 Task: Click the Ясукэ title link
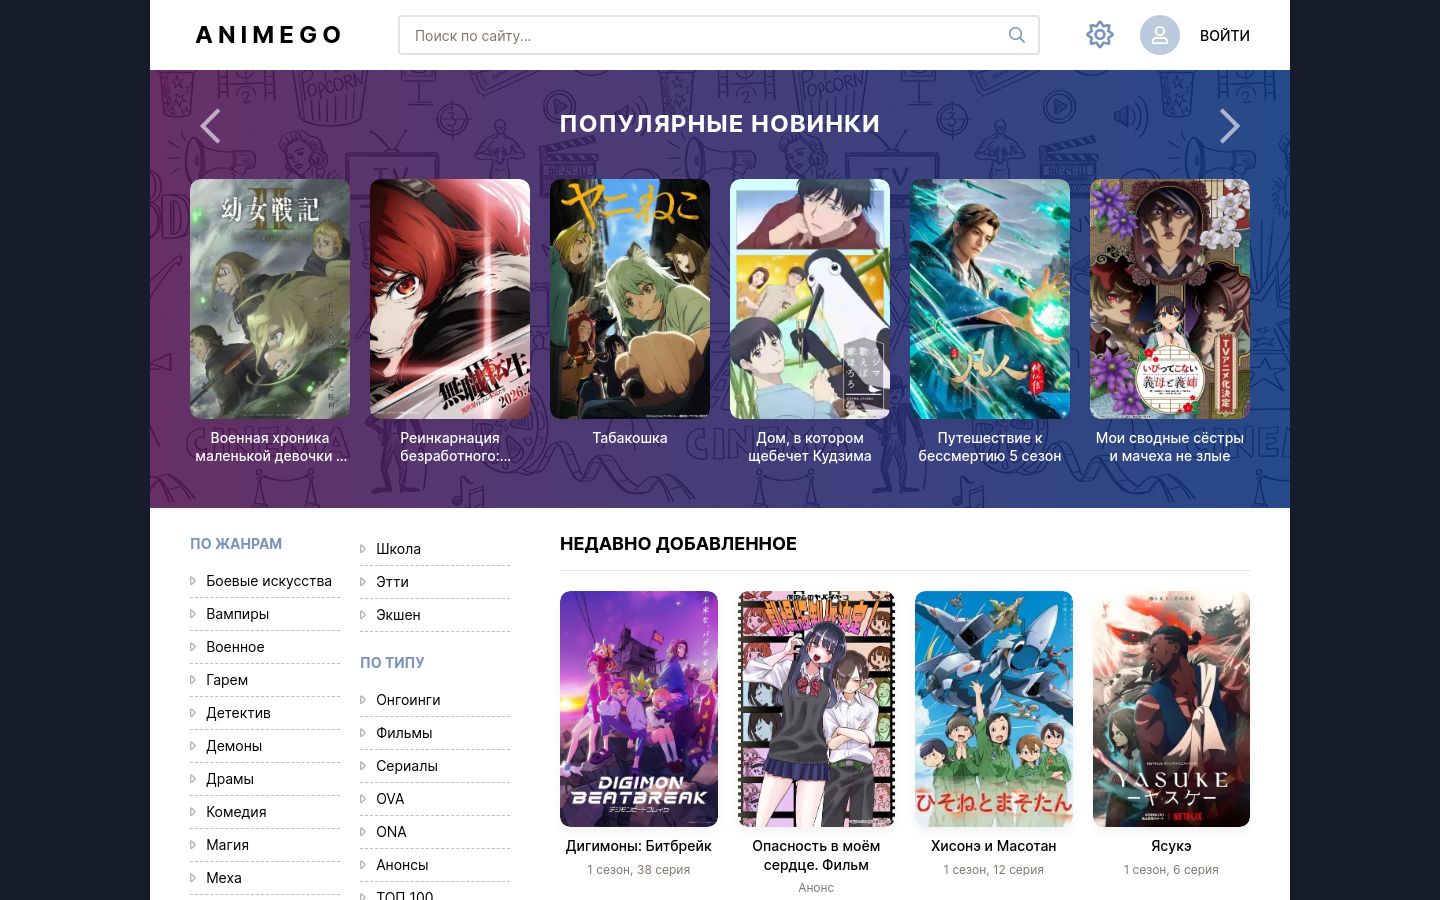pos(1171,846)
